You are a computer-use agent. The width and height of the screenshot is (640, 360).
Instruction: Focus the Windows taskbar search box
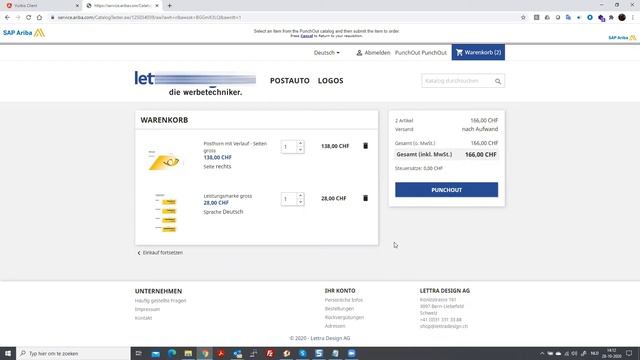tap(73, 353)
